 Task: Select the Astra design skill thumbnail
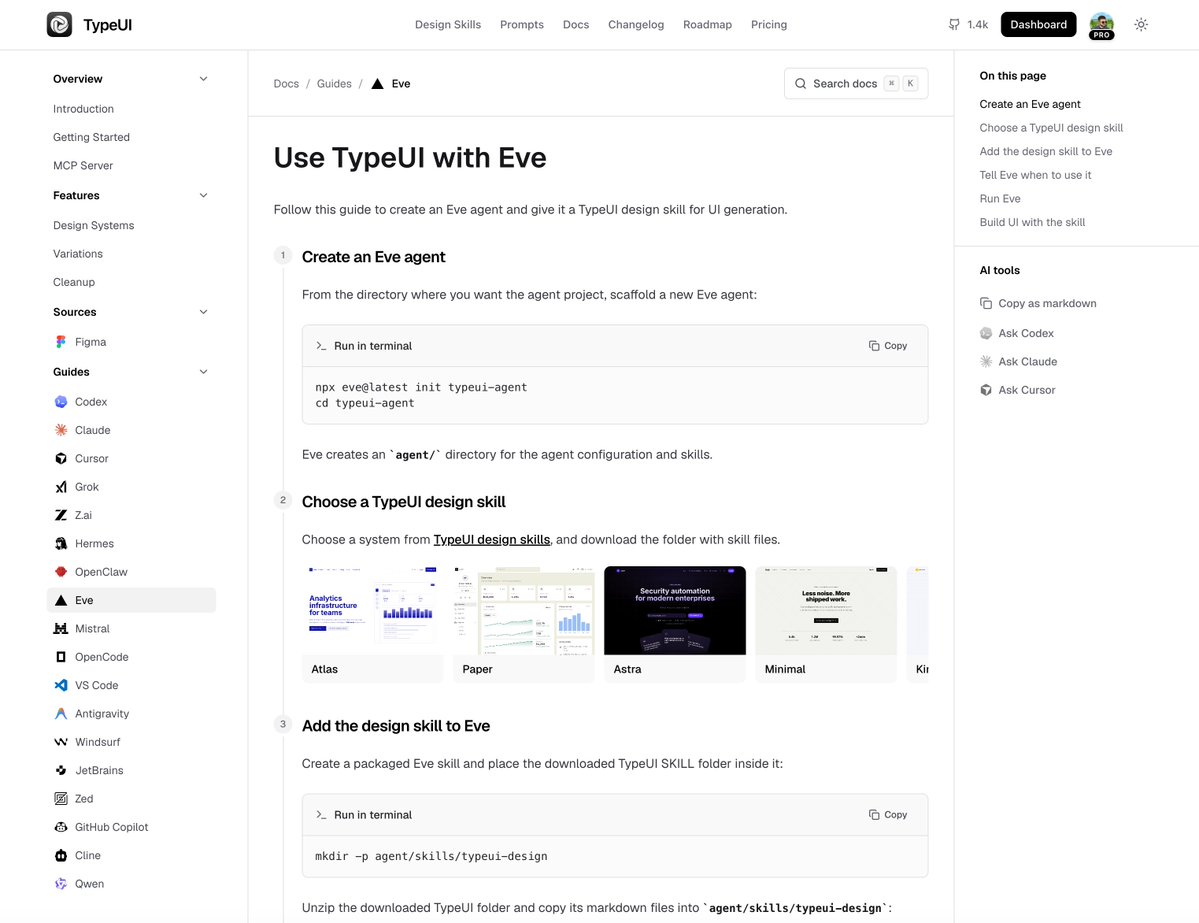[x=674, y=625]
